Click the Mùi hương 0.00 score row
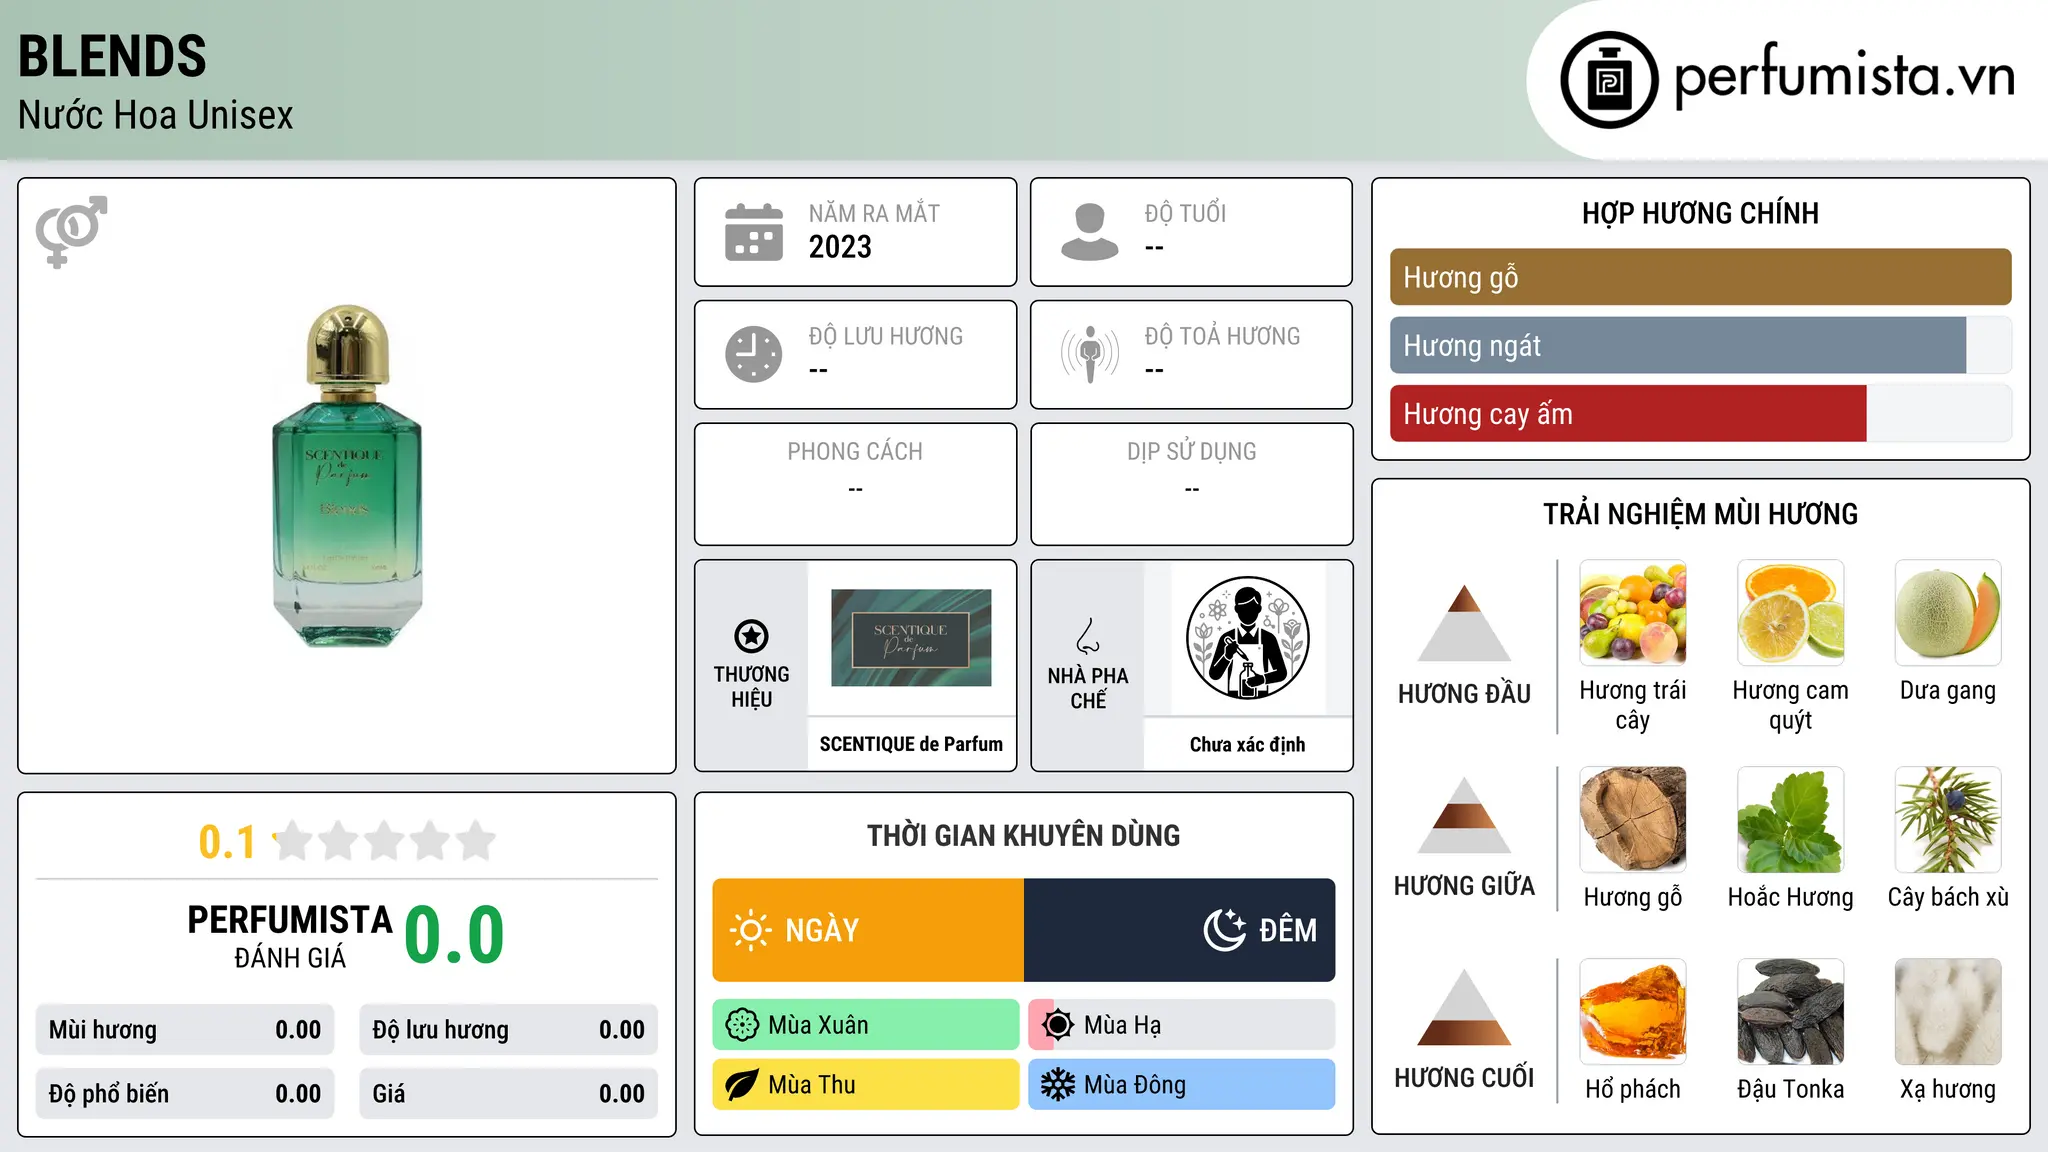This screenshot has height=1152, width=2048. pos(185,1030)
